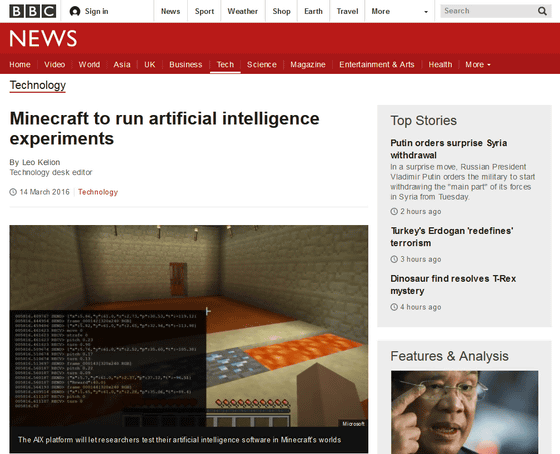Screen dimensions: 560x454
Task: Click the AIX platform image caption
Action: point(179,440)
